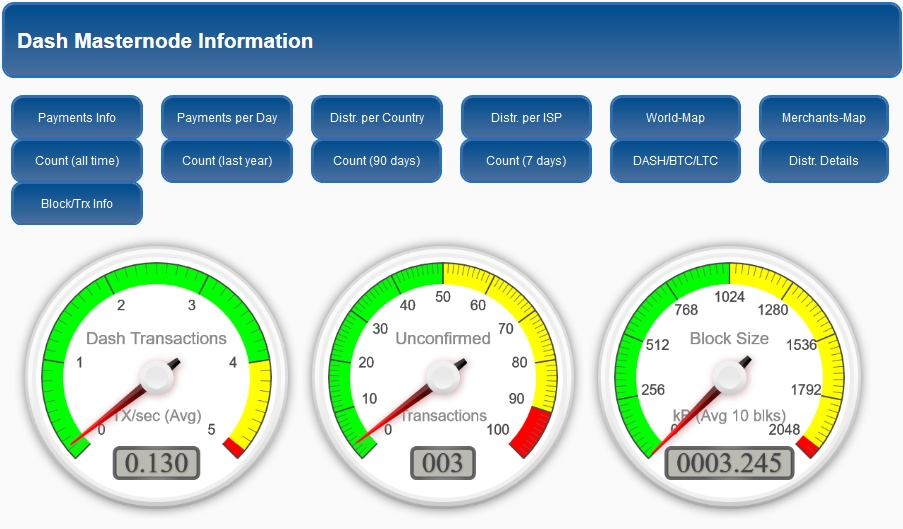The width and height of the screenshot is (903, 529).
Task: Click the 4 mark on Dash Transactions gauge
Action: coord(233,363)
